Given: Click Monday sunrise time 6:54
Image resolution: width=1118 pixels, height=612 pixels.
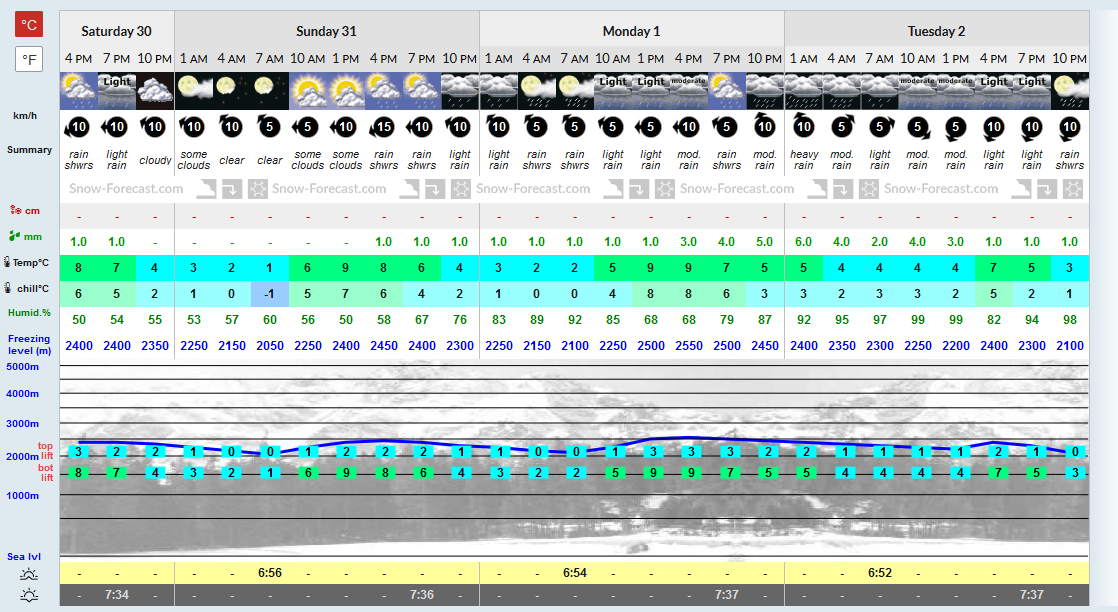Looking at the screenshot, I should 575,573.
